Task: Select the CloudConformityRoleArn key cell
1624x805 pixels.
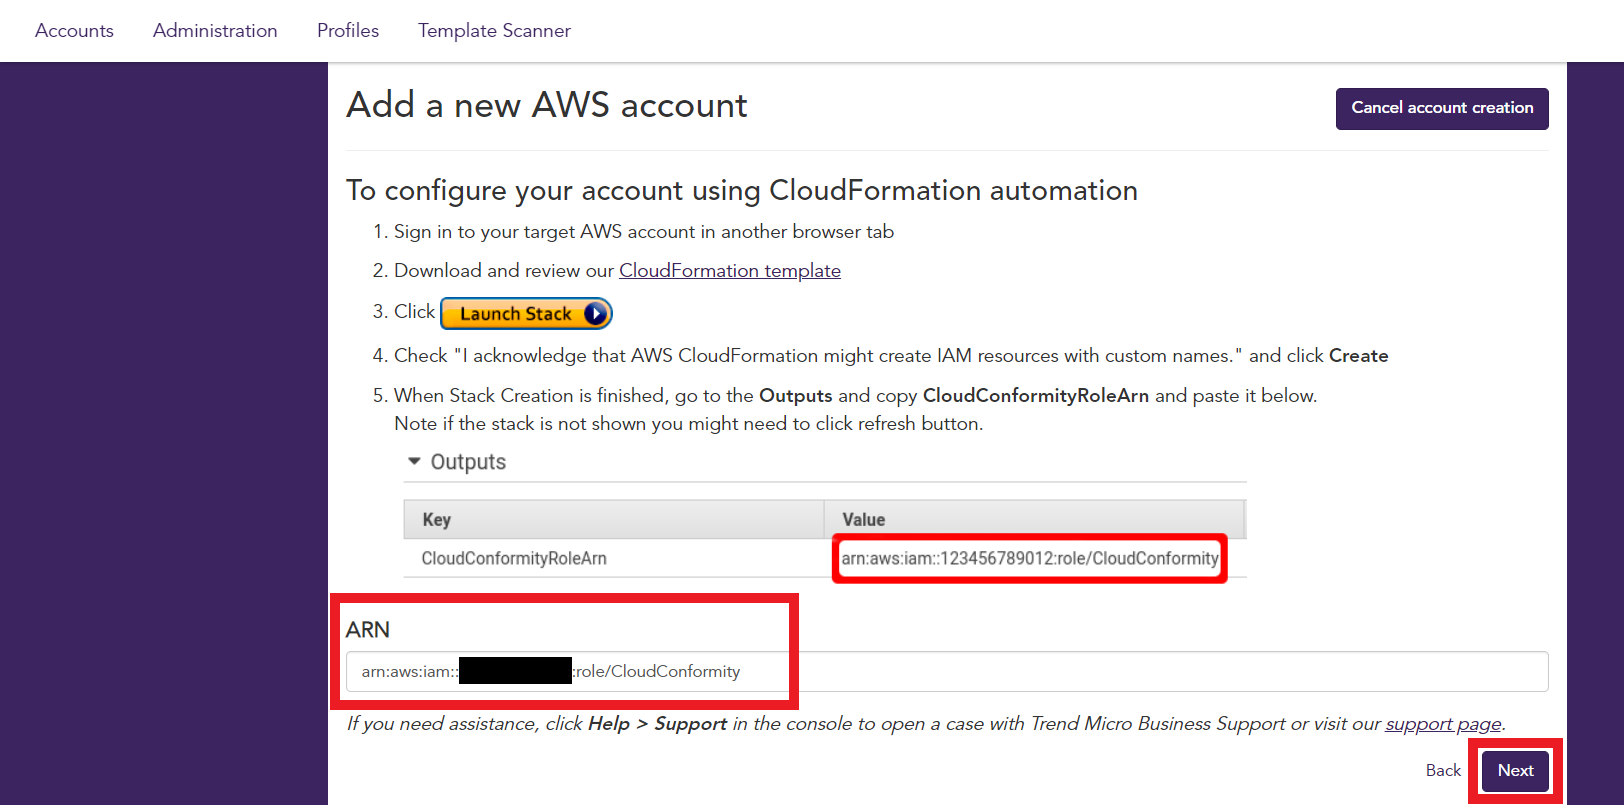Action: tap(514, 558)
